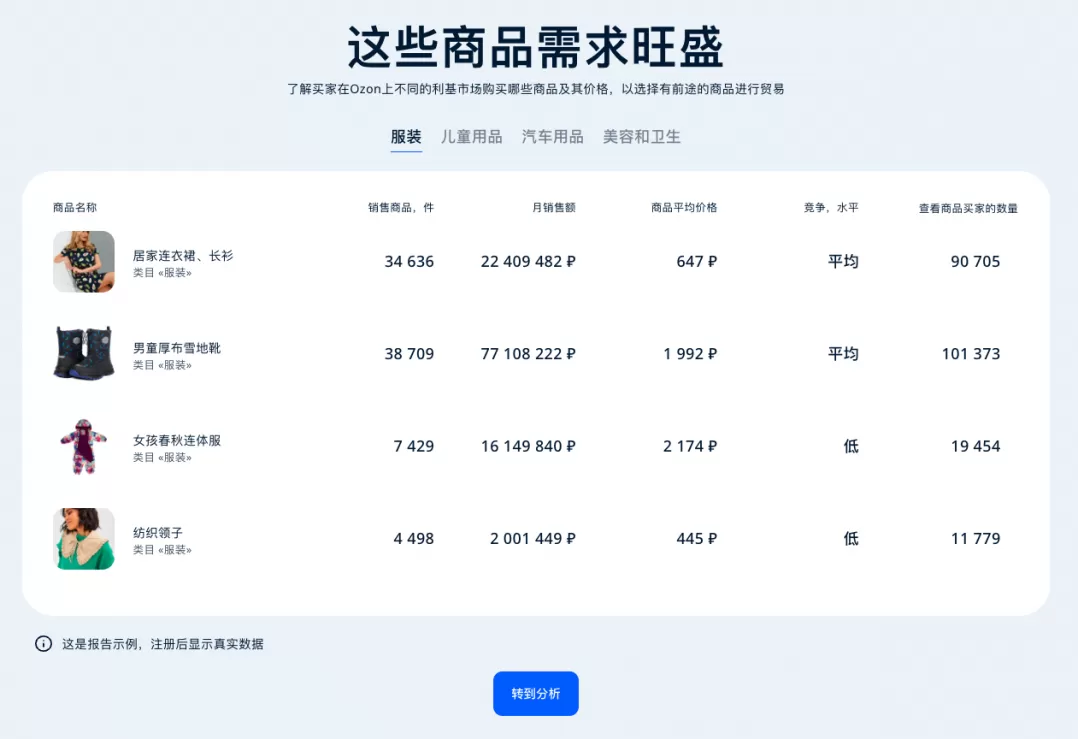Click the 月销售额 column header
Image resolution: width=1078 pixels, height=739 pixels.
point(553,208)
